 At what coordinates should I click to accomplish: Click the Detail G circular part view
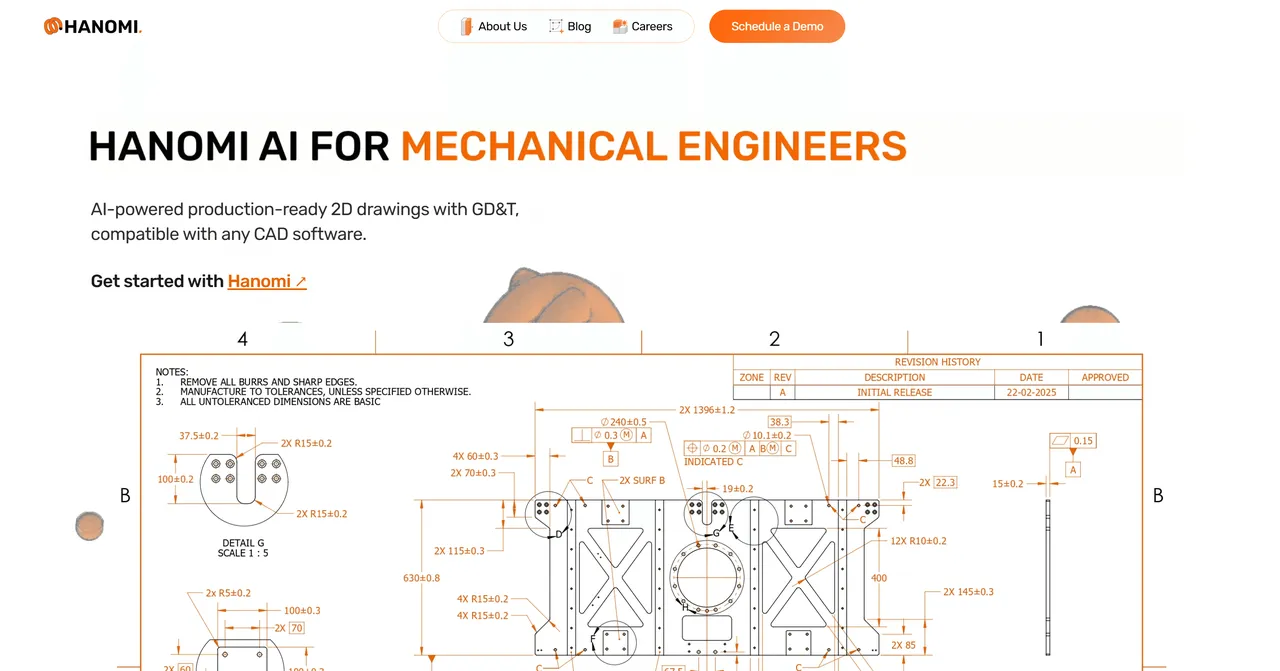tap(244, 489)
